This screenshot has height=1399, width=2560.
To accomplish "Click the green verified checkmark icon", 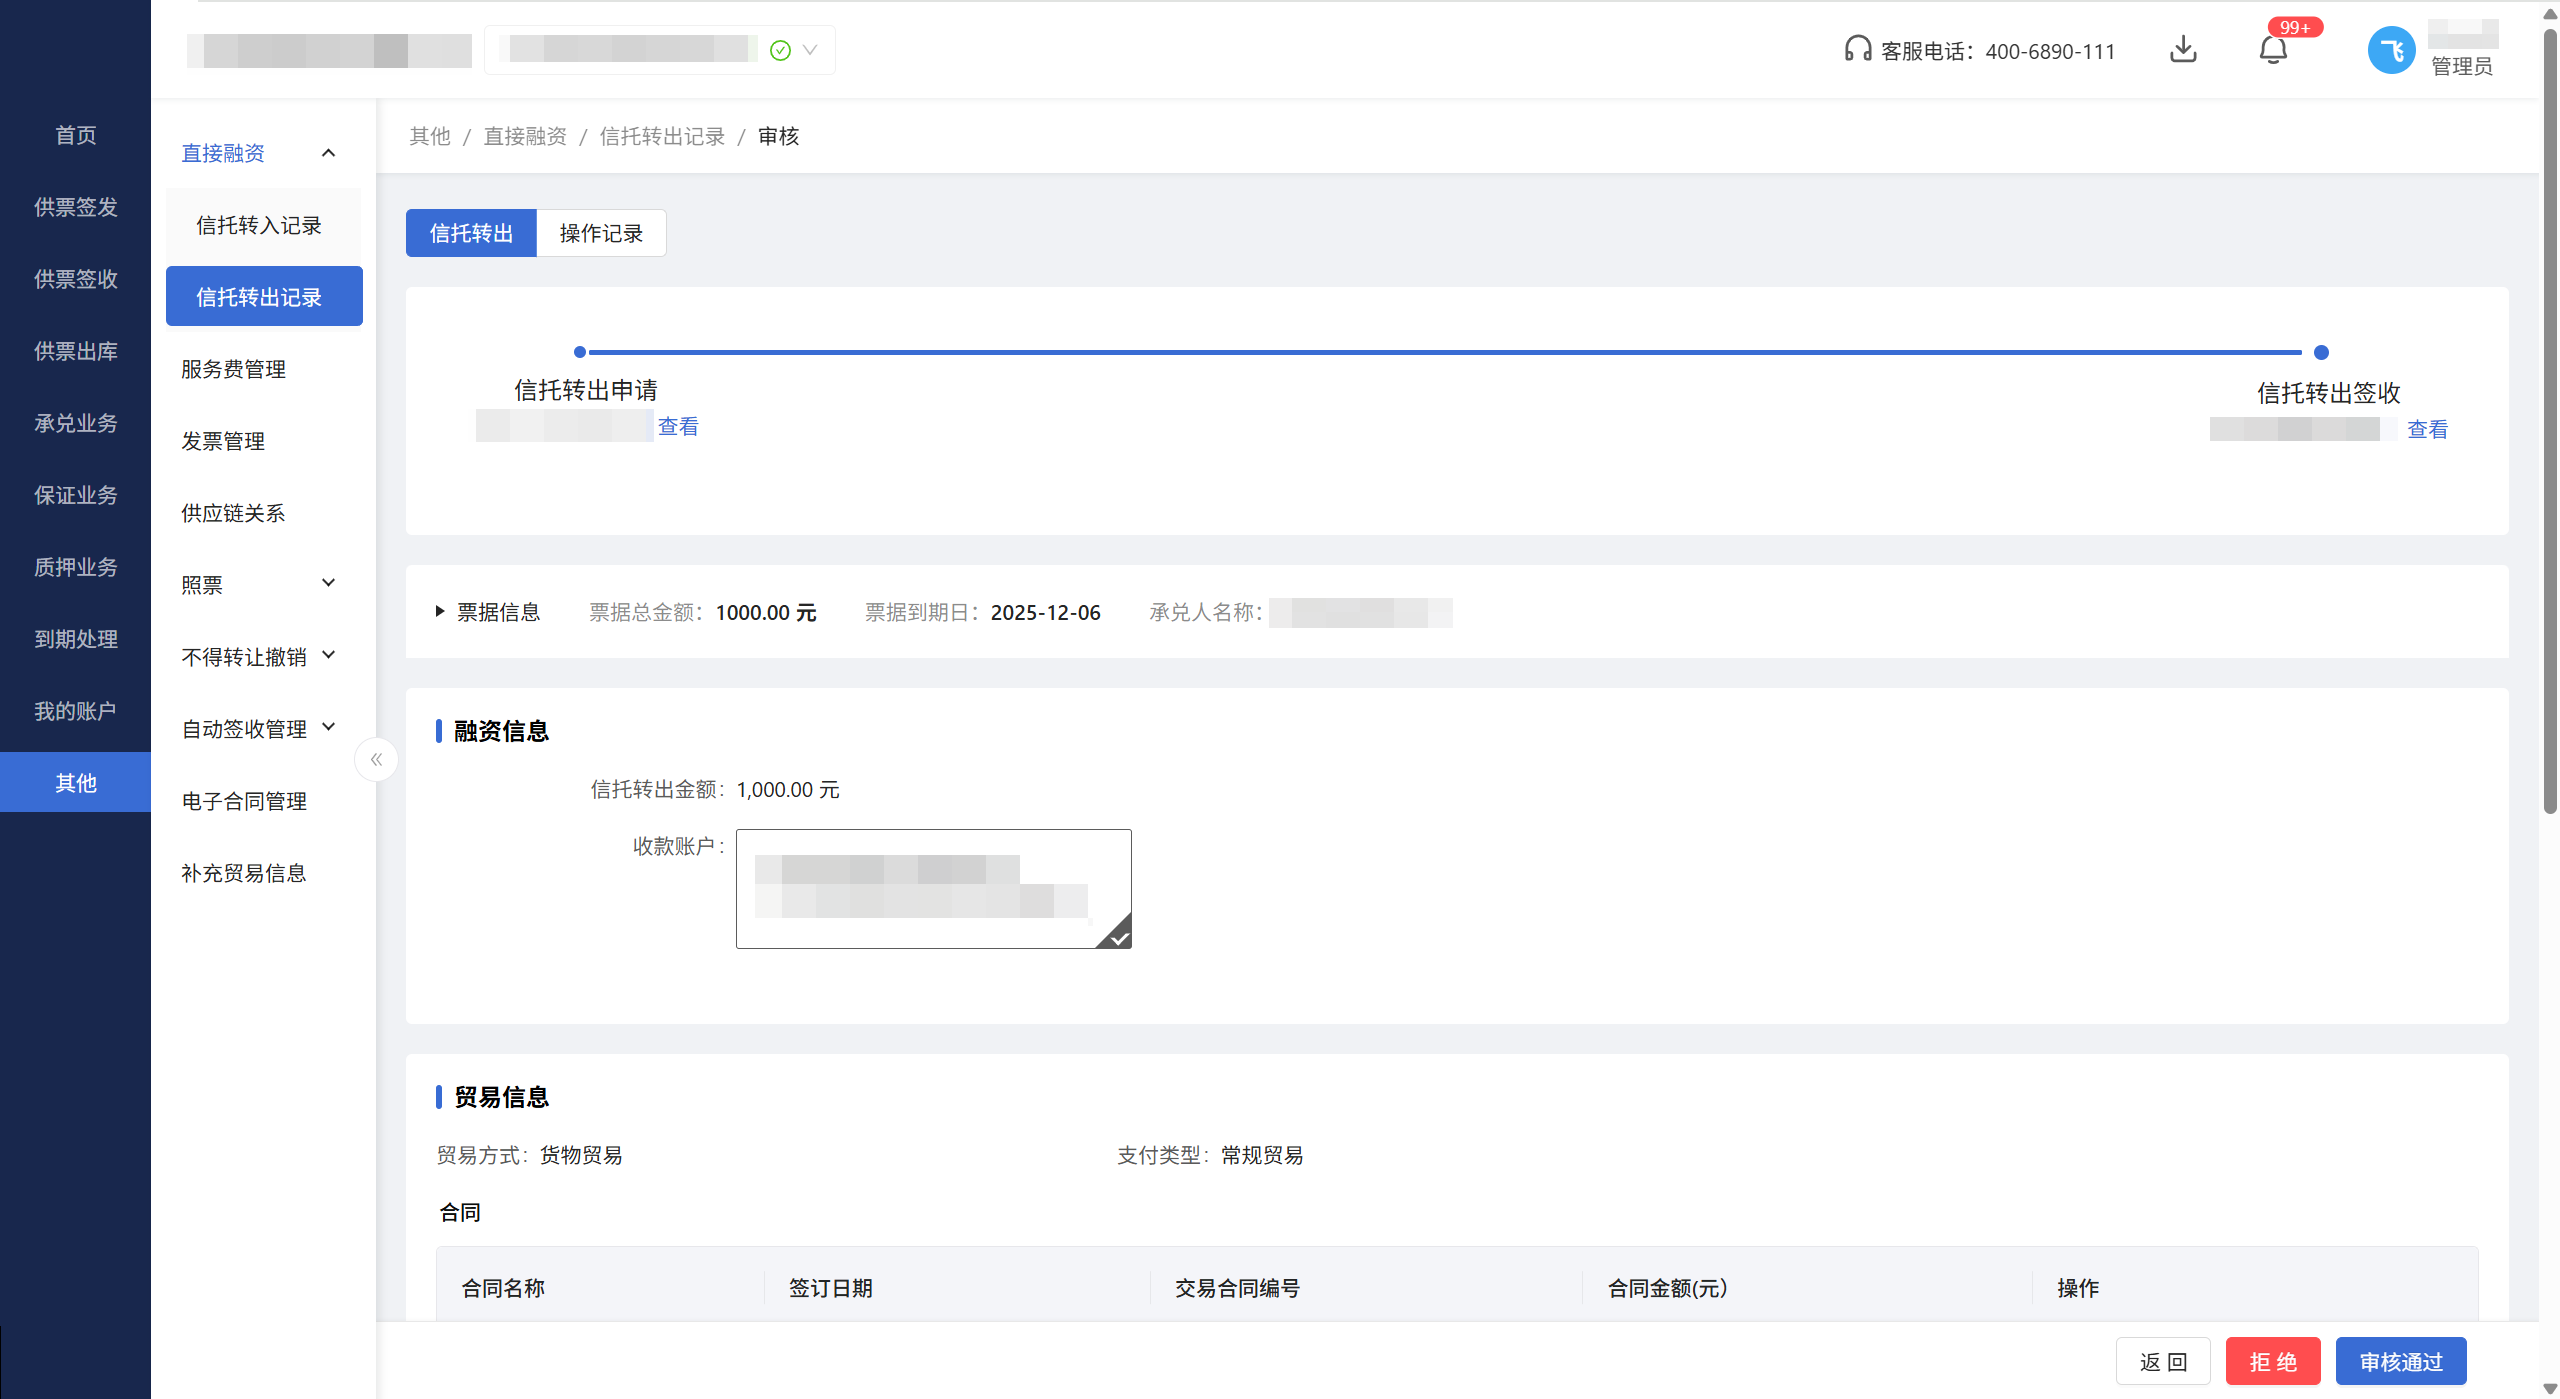I will (780, 50).
